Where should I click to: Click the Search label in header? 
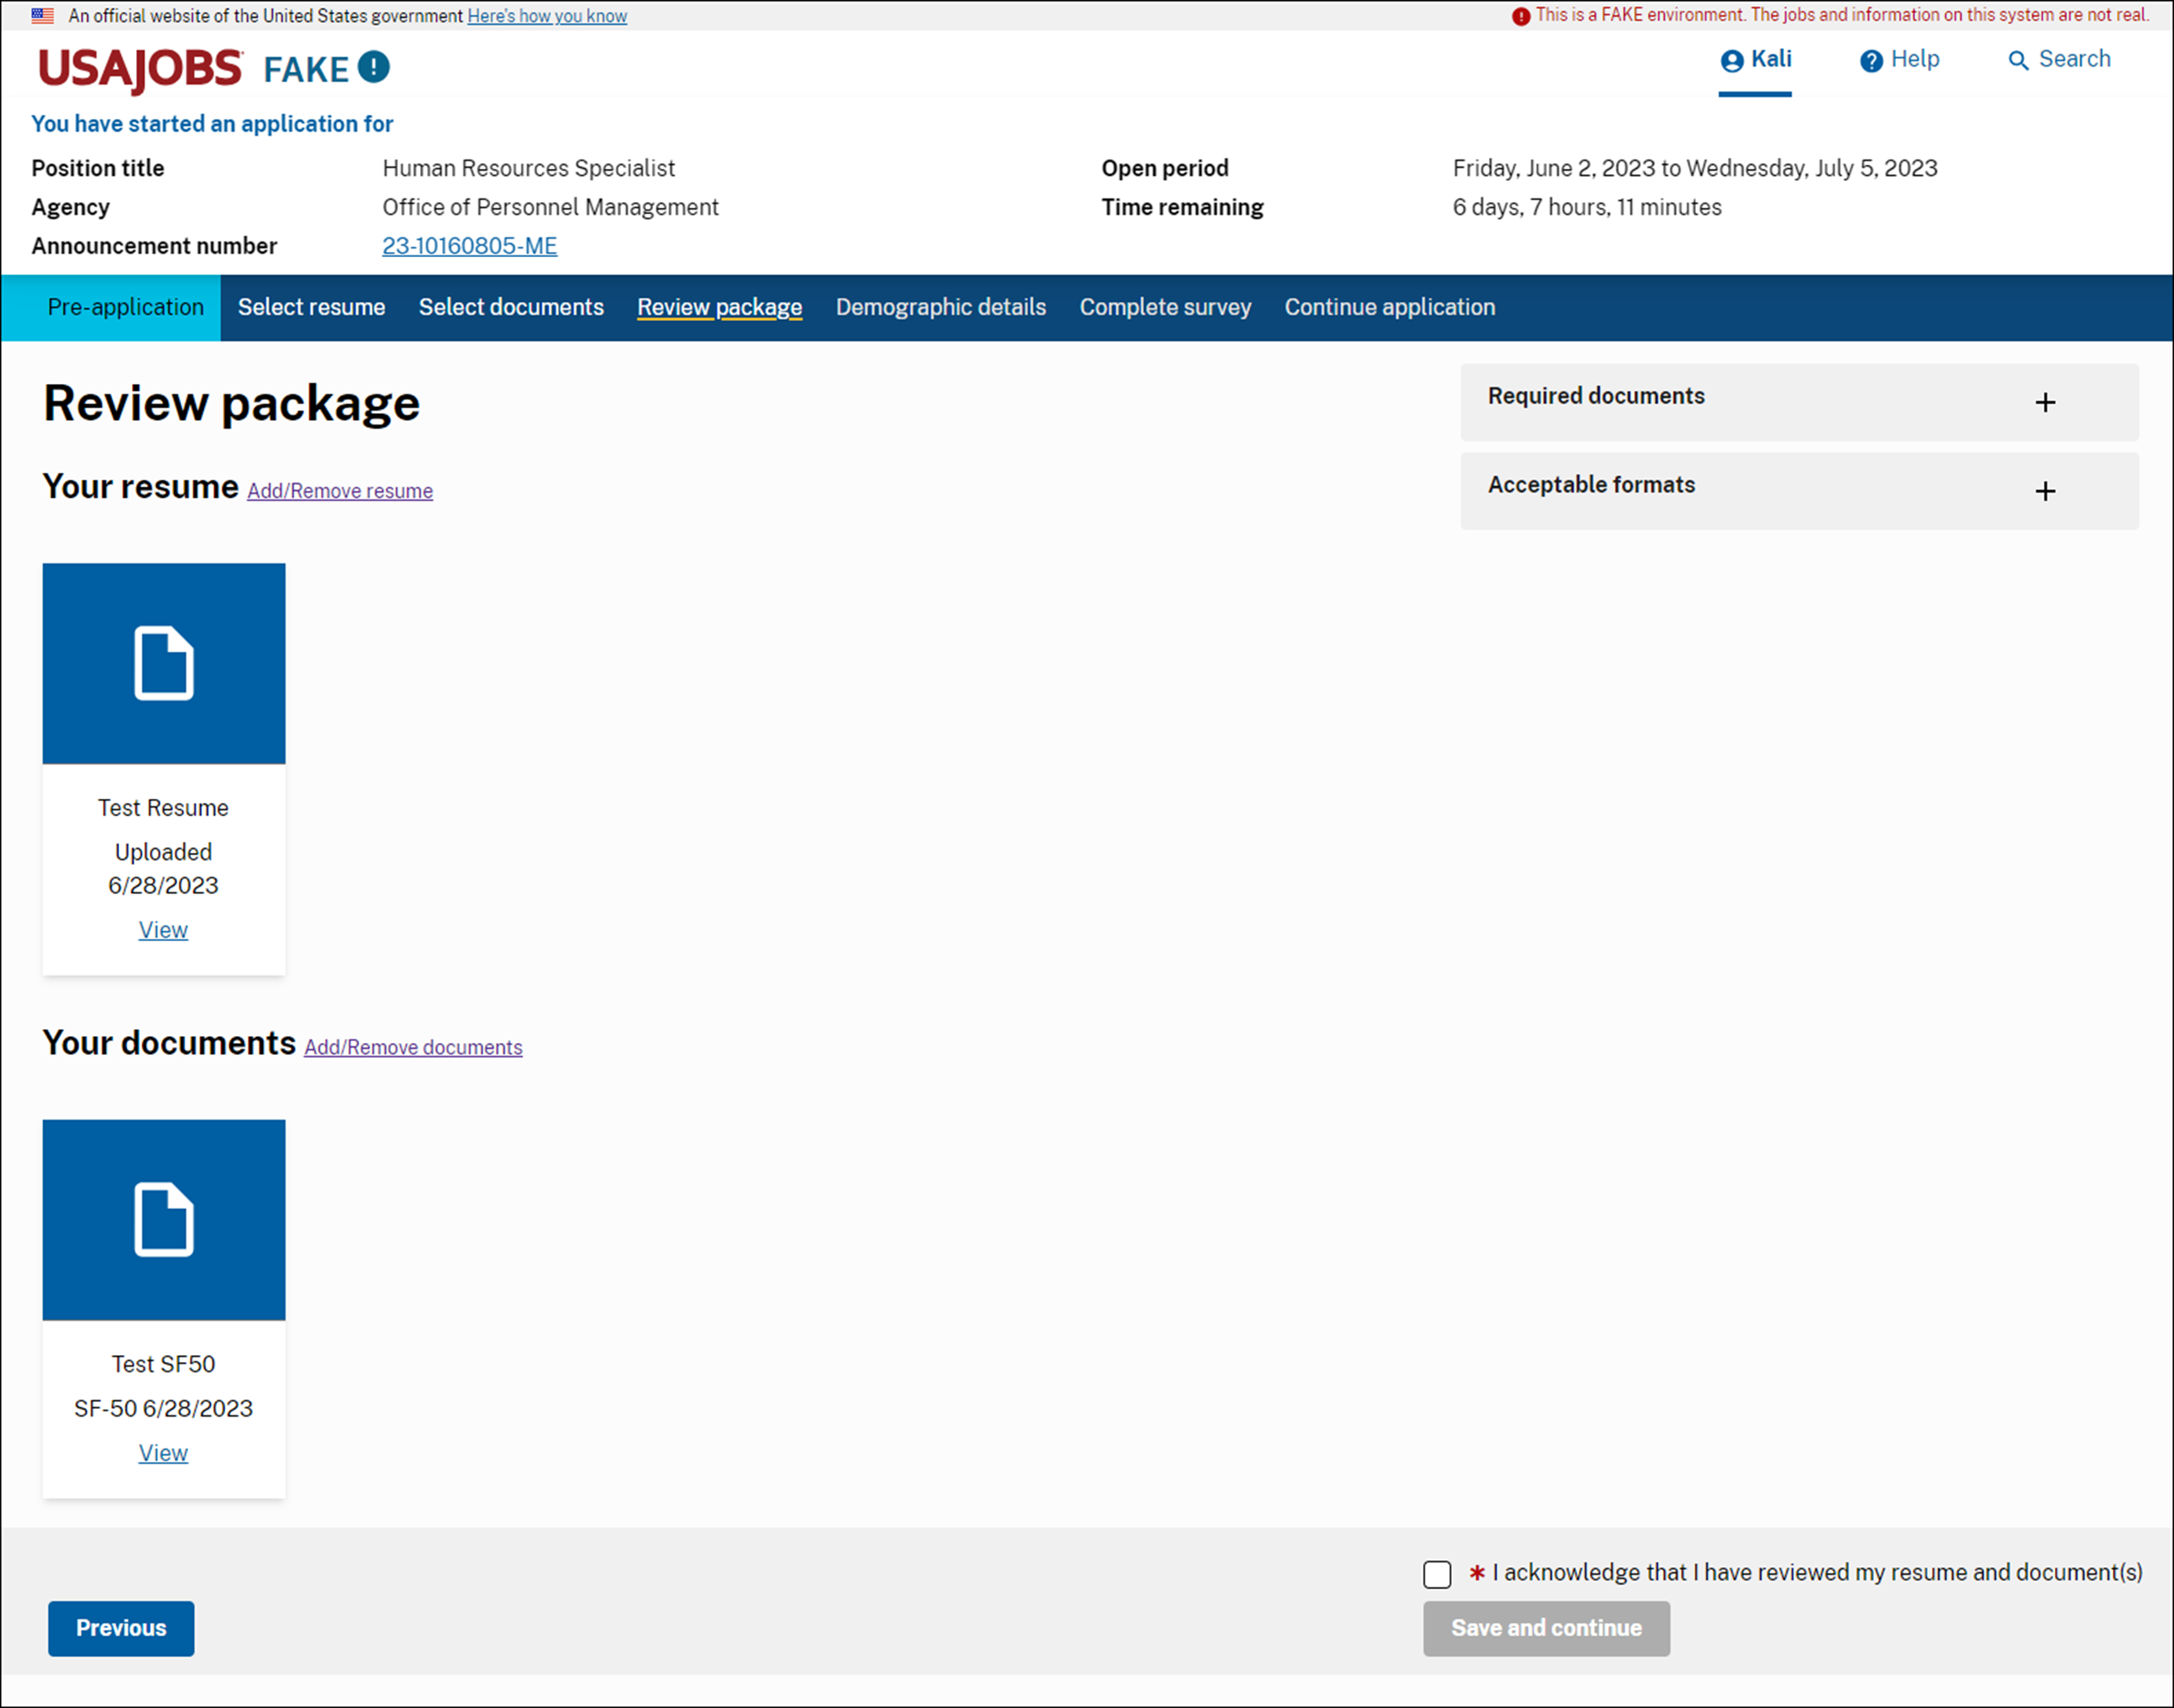click(x=2074, y=59)
